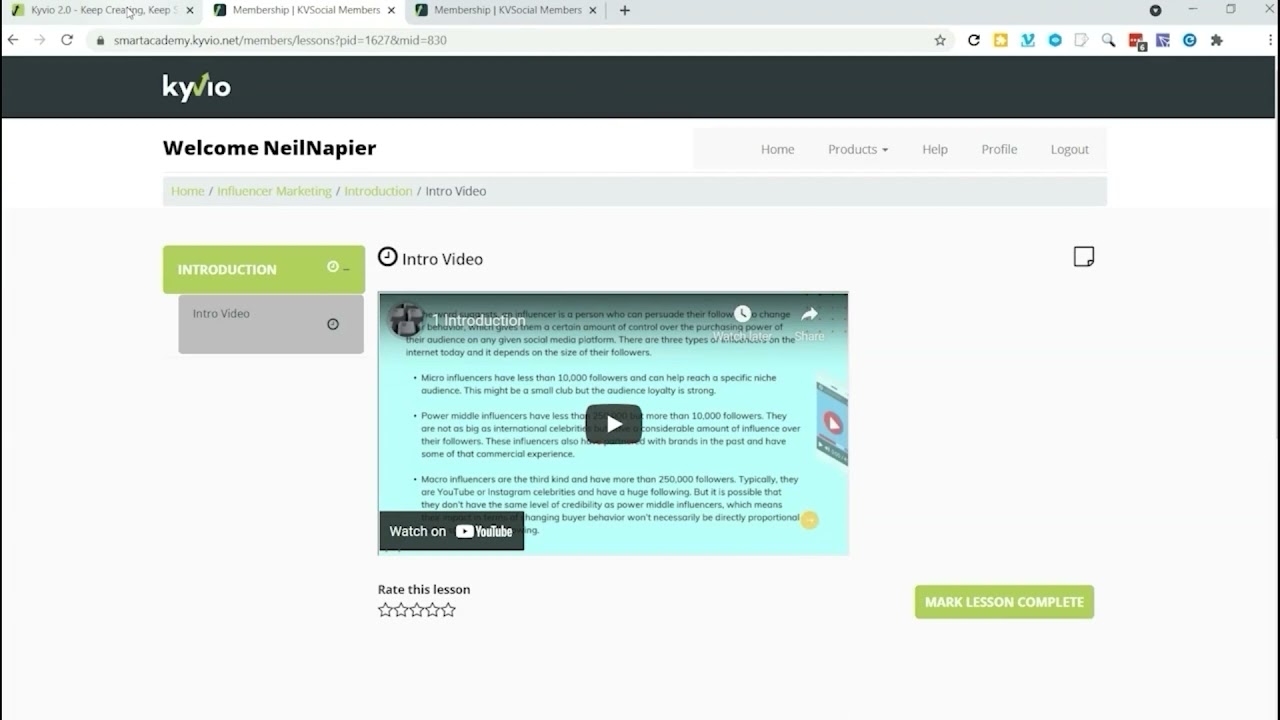Open a new browser tab
Viewport: 1280px width, 720px height.
(625, 11)
